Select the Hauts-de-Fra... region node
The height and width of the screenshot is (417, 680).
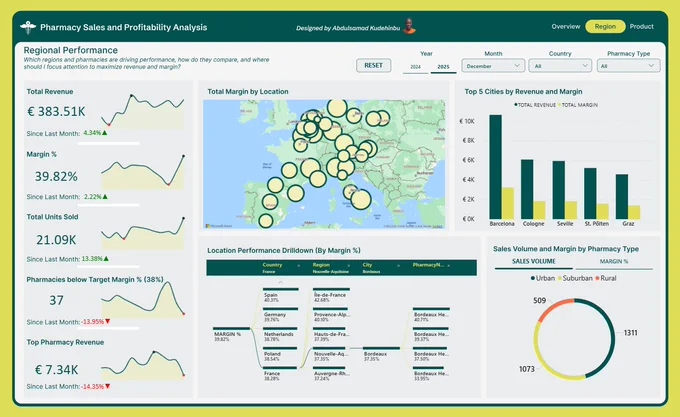(x=331, y=335)
